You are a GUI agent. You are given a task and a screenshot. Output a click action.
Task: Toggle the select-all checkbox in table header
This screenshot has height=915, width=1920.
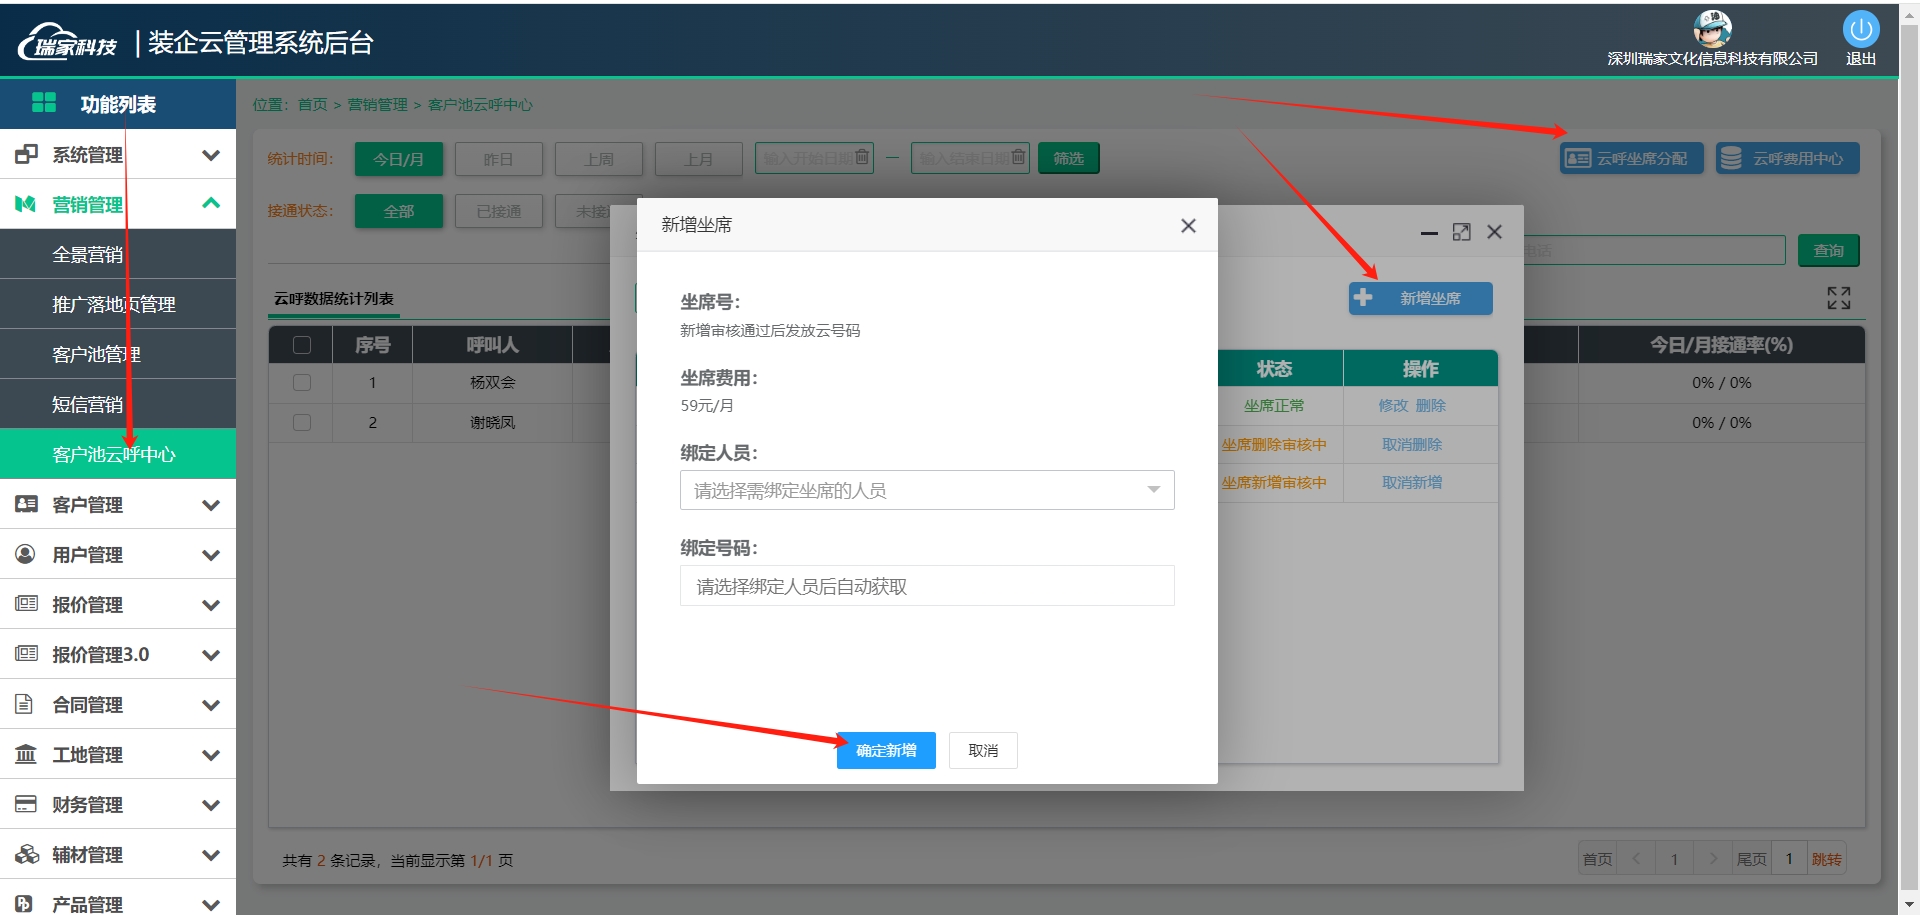pos(302,345)
